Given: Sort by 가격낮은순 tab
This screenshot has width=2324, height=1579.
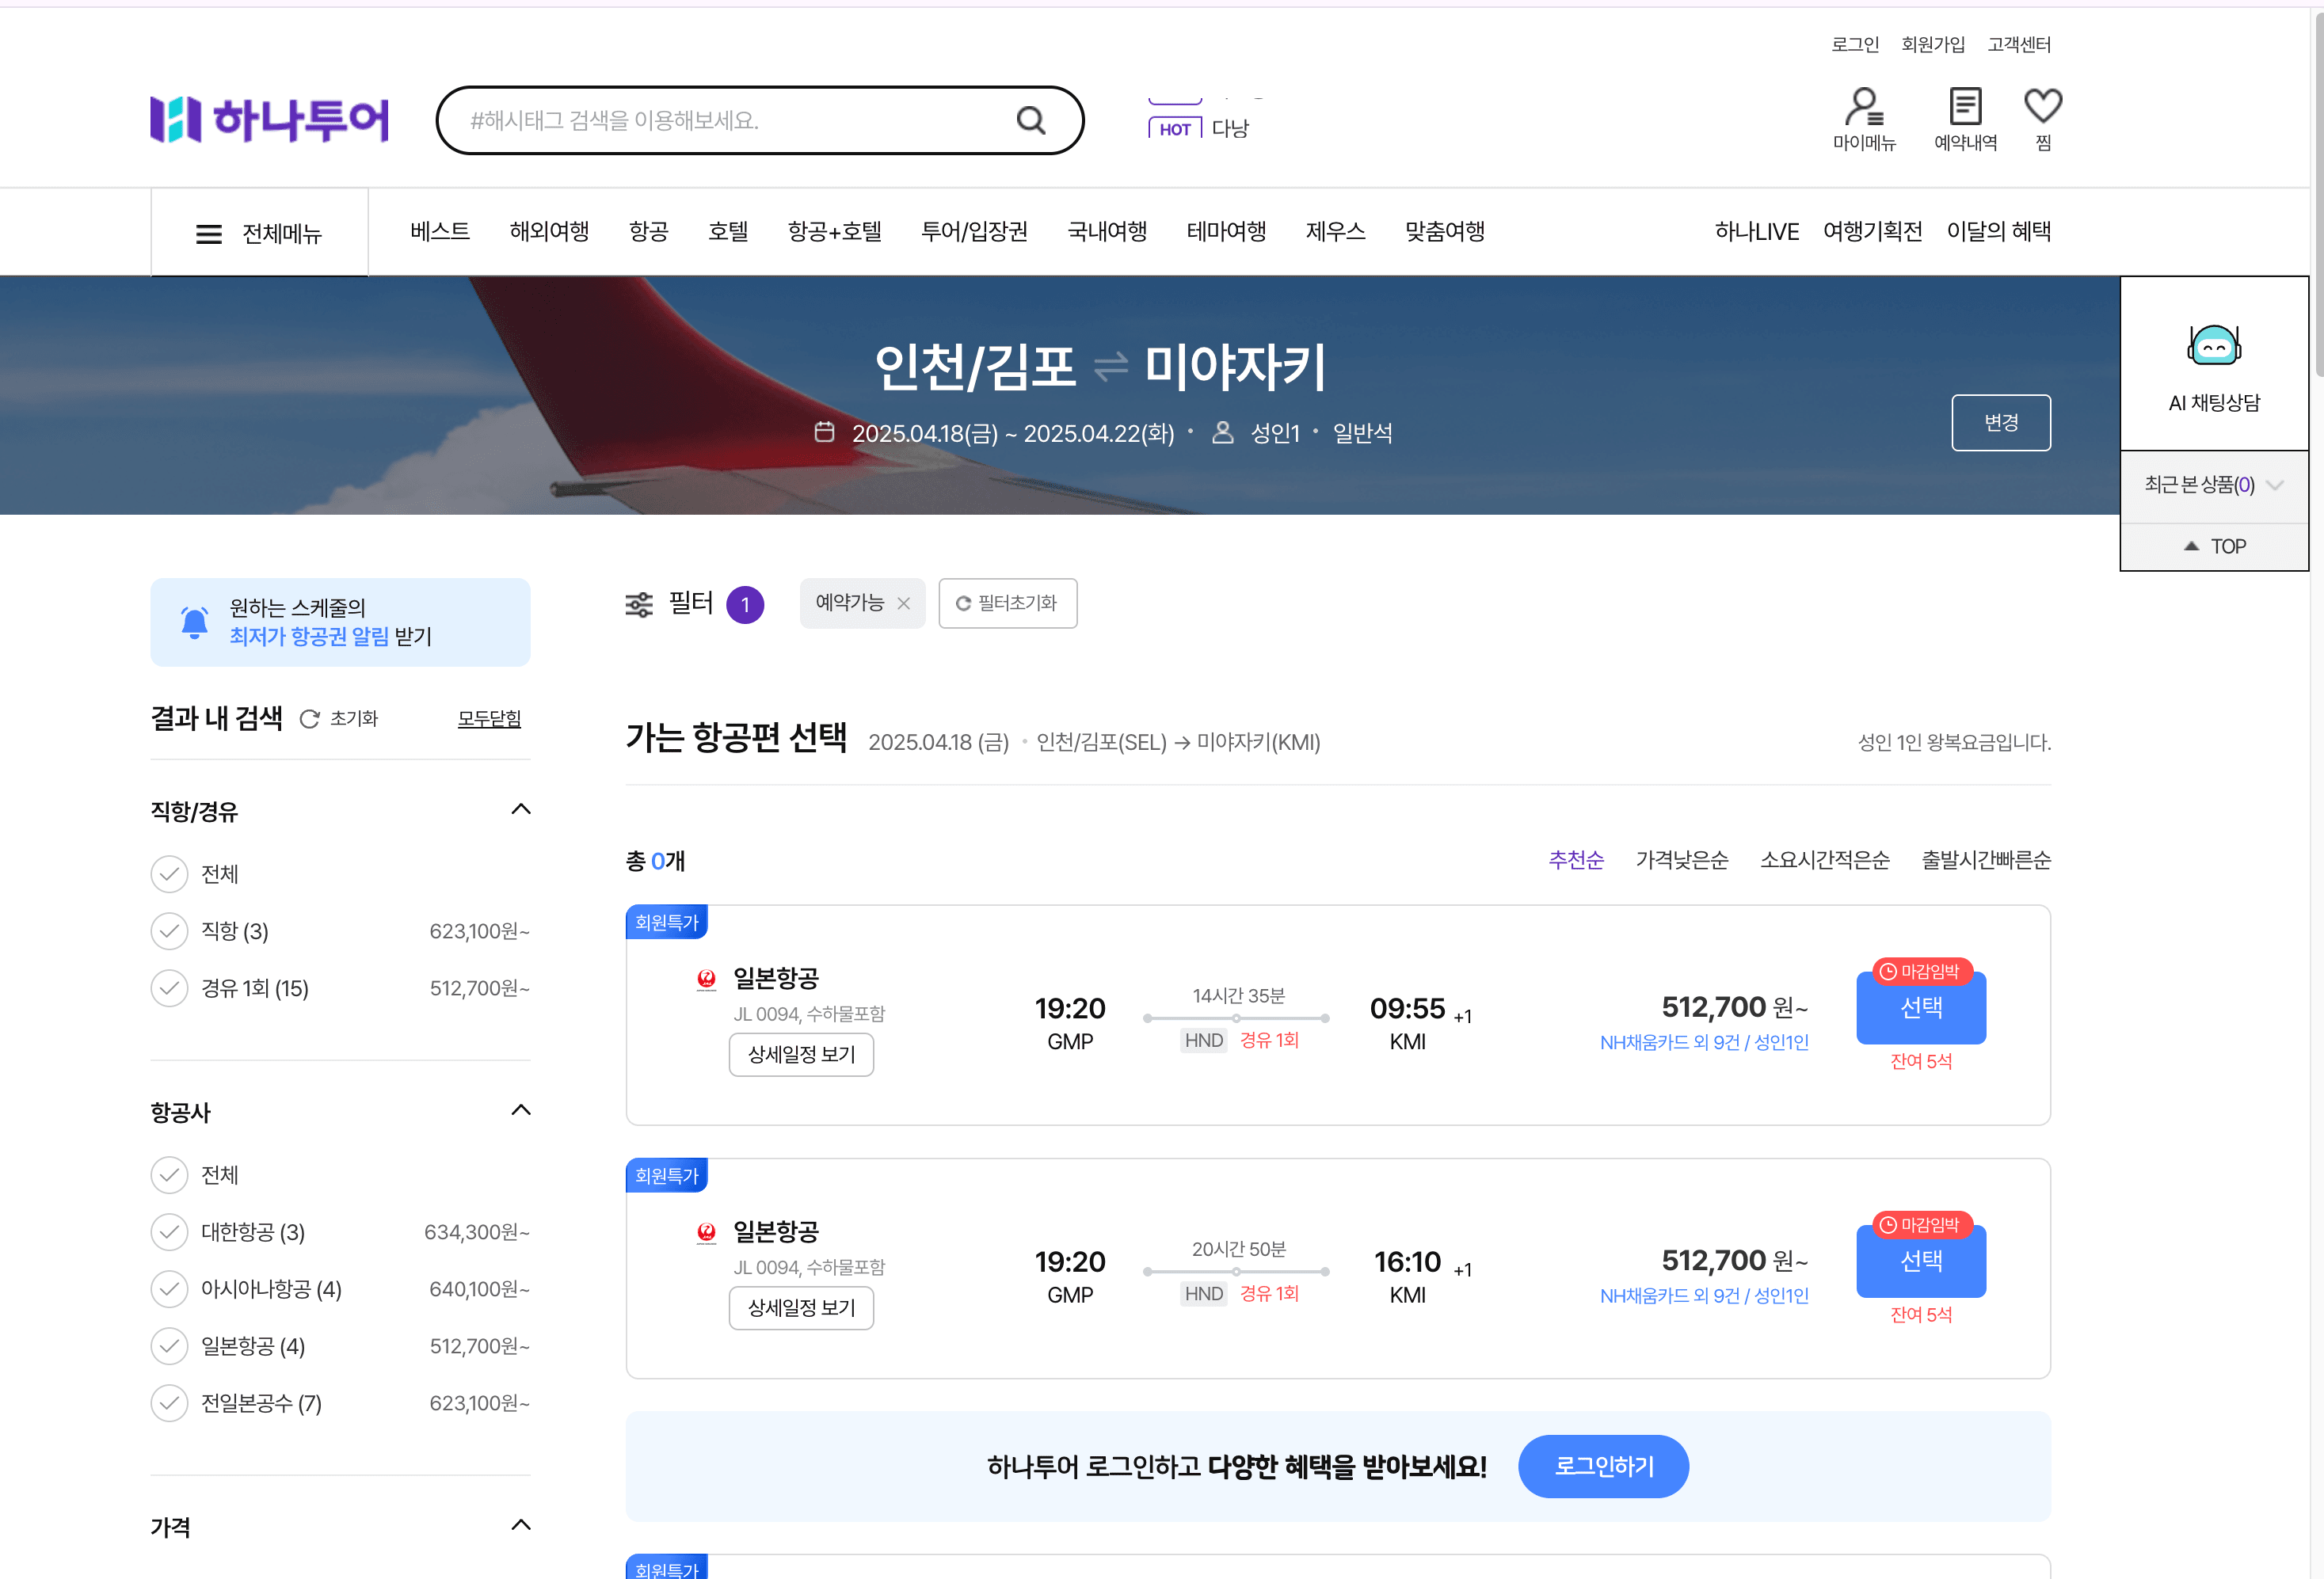Looking at the screenshot, I should [1681, 860].
